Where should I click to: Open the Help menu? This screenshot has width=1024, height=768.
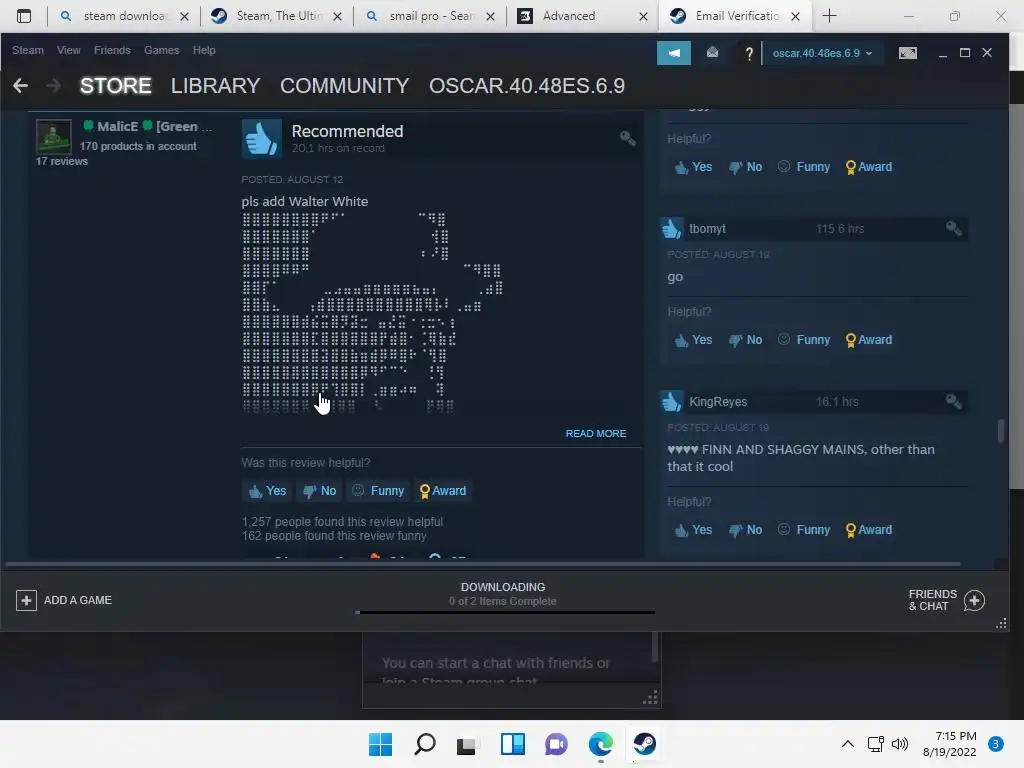(x=204, y=50)
